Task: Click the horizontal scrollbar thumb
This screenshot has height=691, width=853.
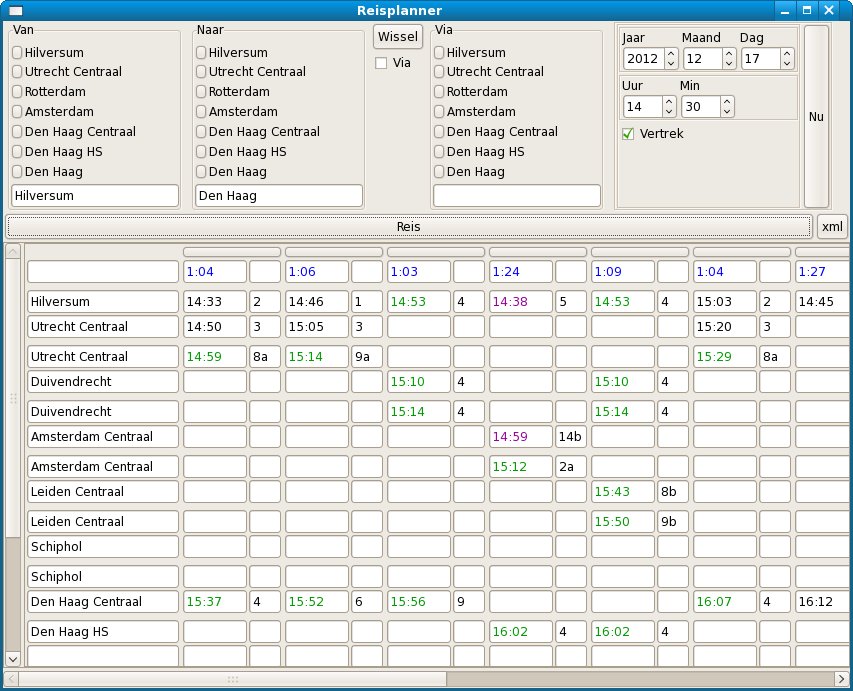Action: click(x=233, y=678)
